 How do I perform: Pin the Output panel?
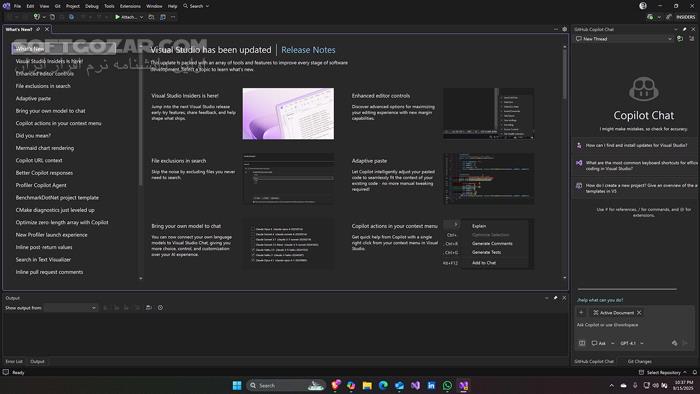(555, 298)
